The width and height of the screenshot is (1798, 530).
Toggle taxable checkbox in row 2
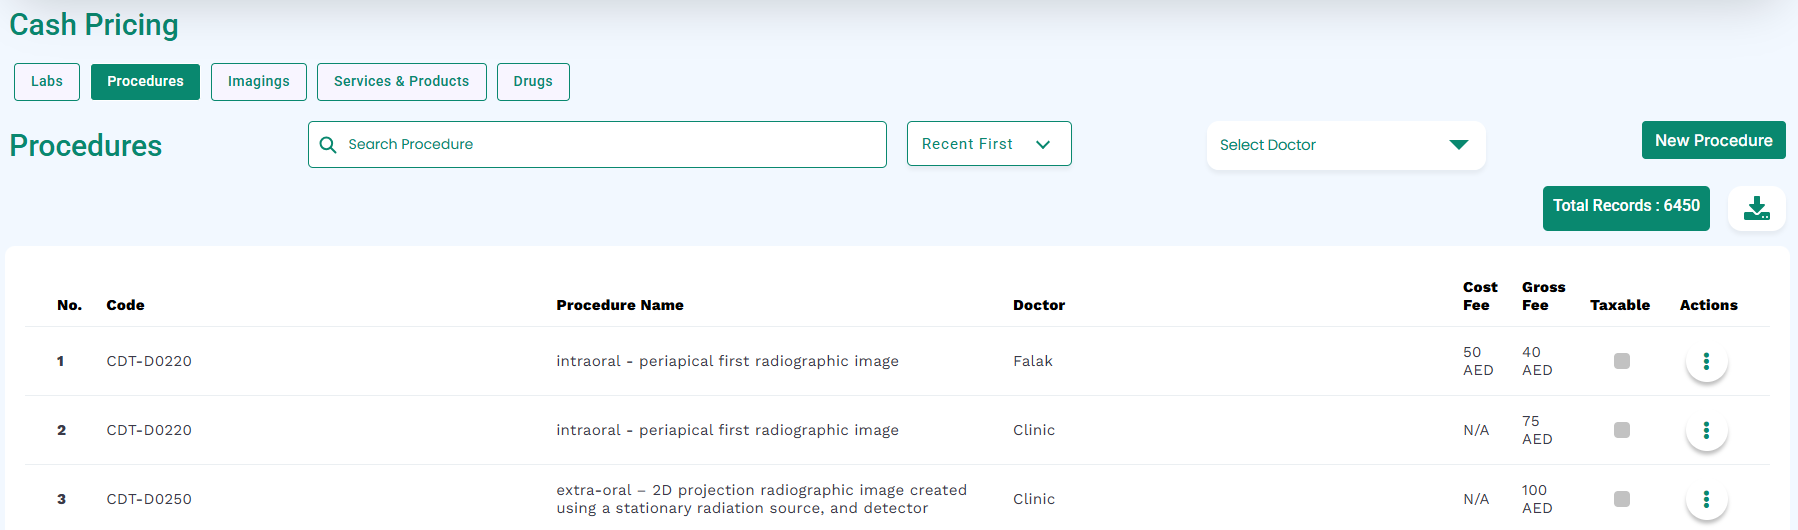click(1622, 430)
